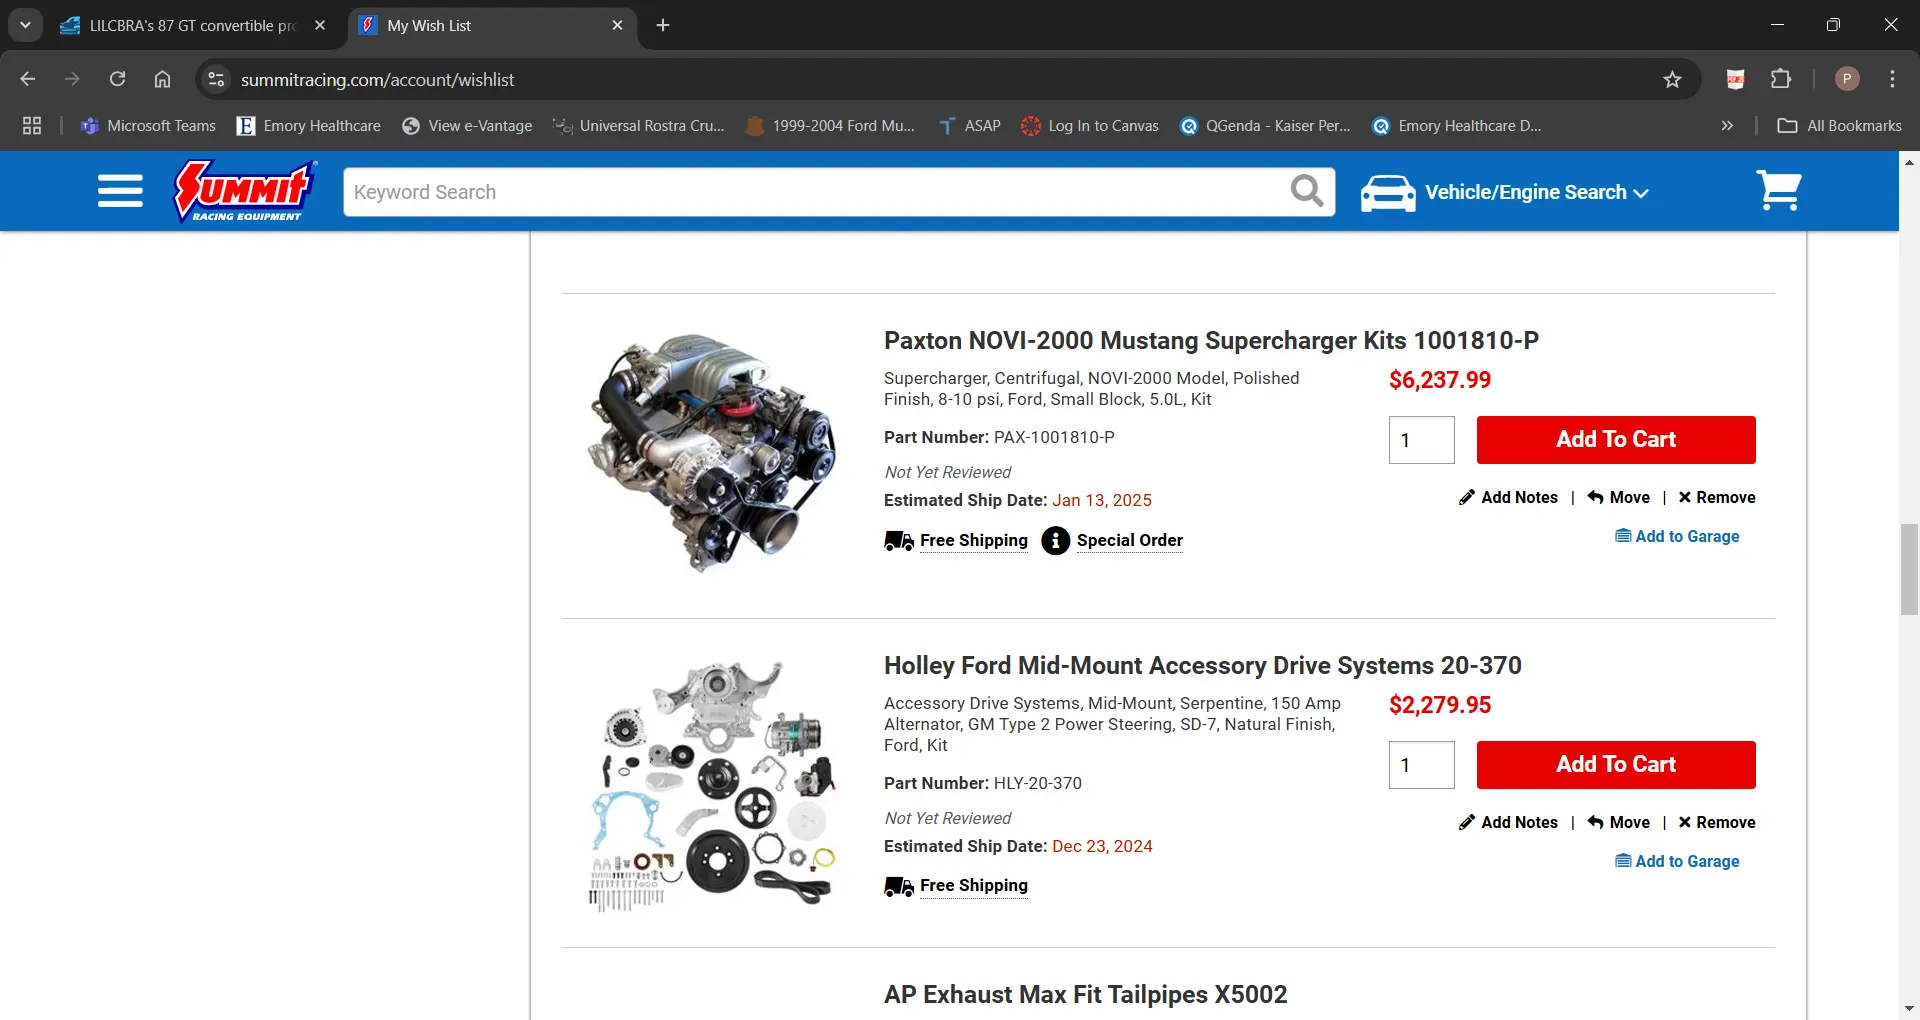Image resolution: width=1920 pixels, height=1020 pixels.
Task: Add the Holley accessory drive to cart
Action: point(1616,765)
